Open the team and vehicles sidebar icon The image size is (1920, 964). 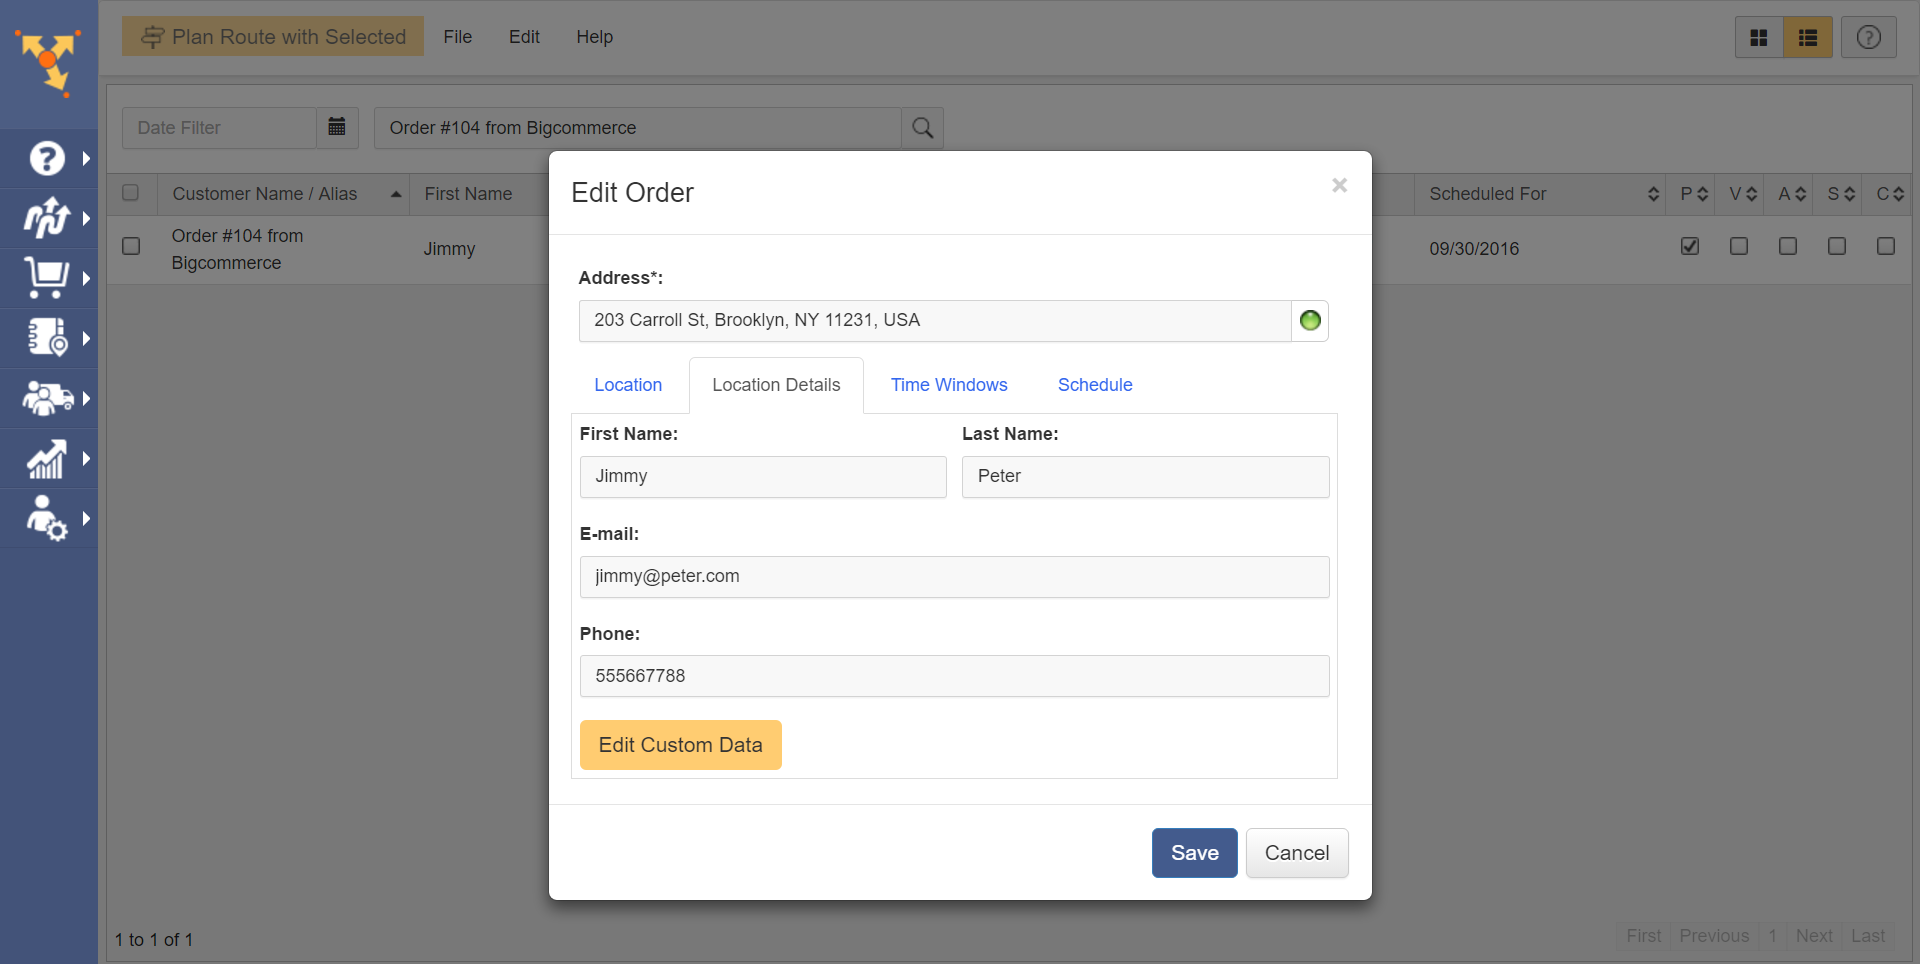point(46,399)
